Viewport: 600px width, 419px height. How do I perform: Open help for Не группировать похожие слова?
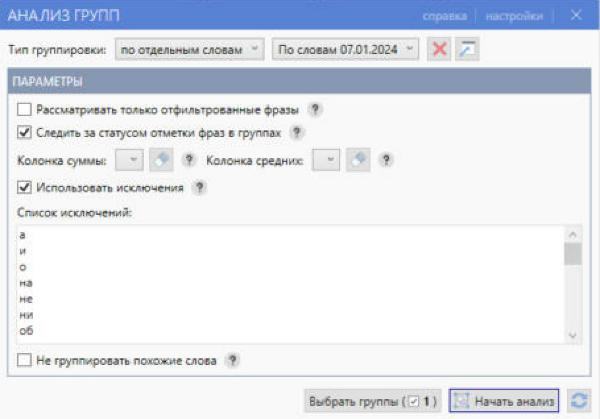click(232, 360)
